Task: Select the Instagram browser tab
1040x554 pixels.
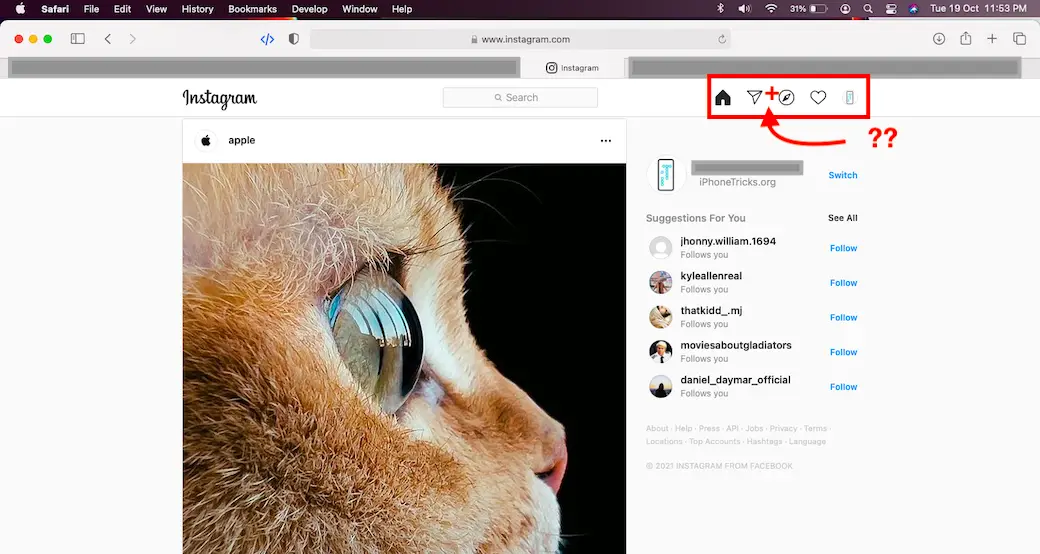Action: [x=573, y=68]
